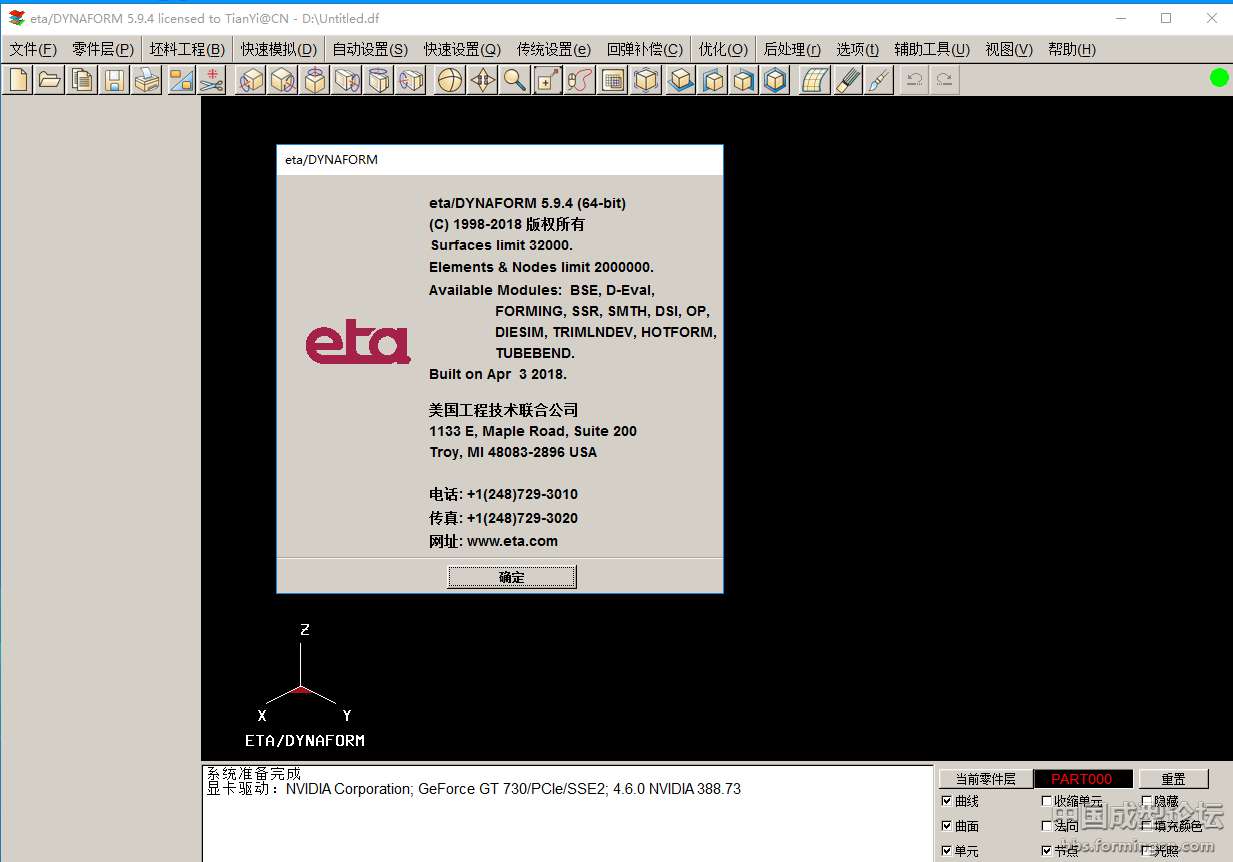Select the second cube rotate icon
This screenshot has width=1233, height=862.
[284, 80]
